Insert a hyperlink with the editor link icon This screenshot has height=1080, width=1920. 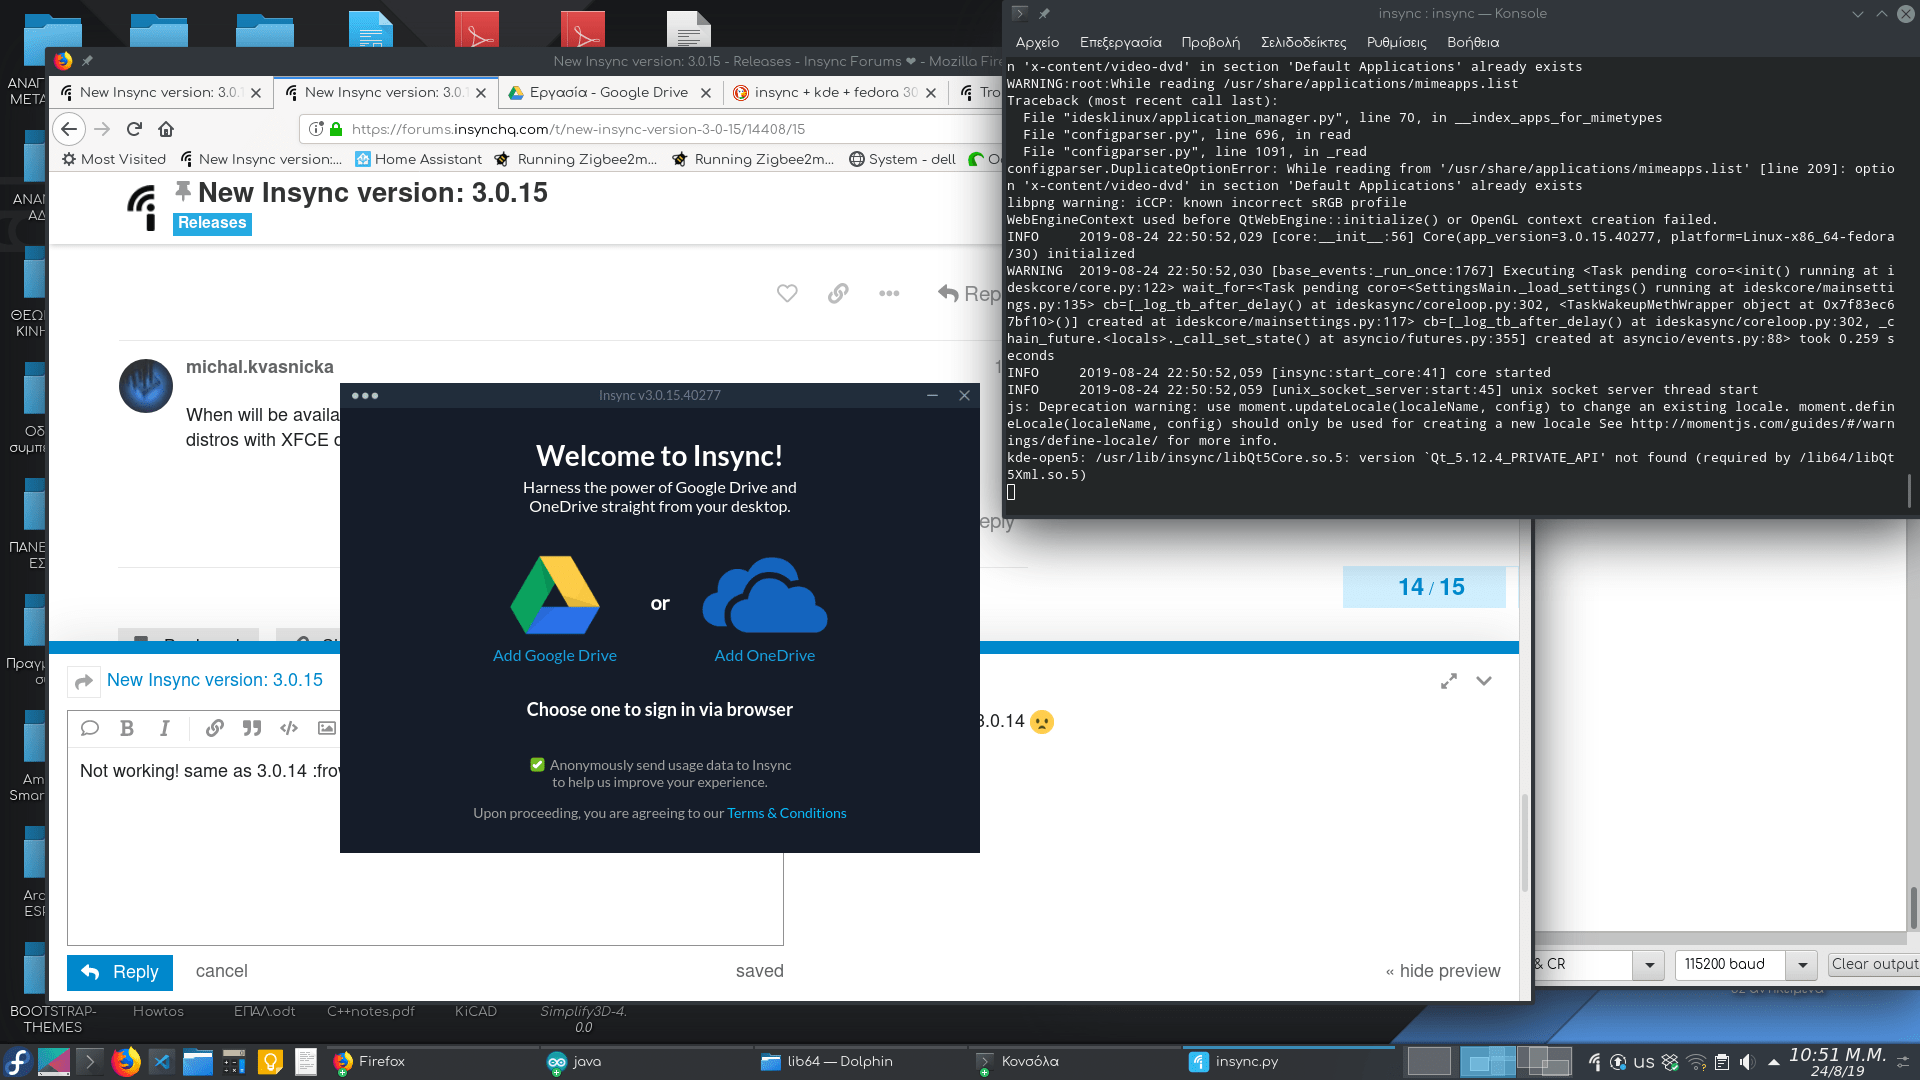click(x=214, y=728)
